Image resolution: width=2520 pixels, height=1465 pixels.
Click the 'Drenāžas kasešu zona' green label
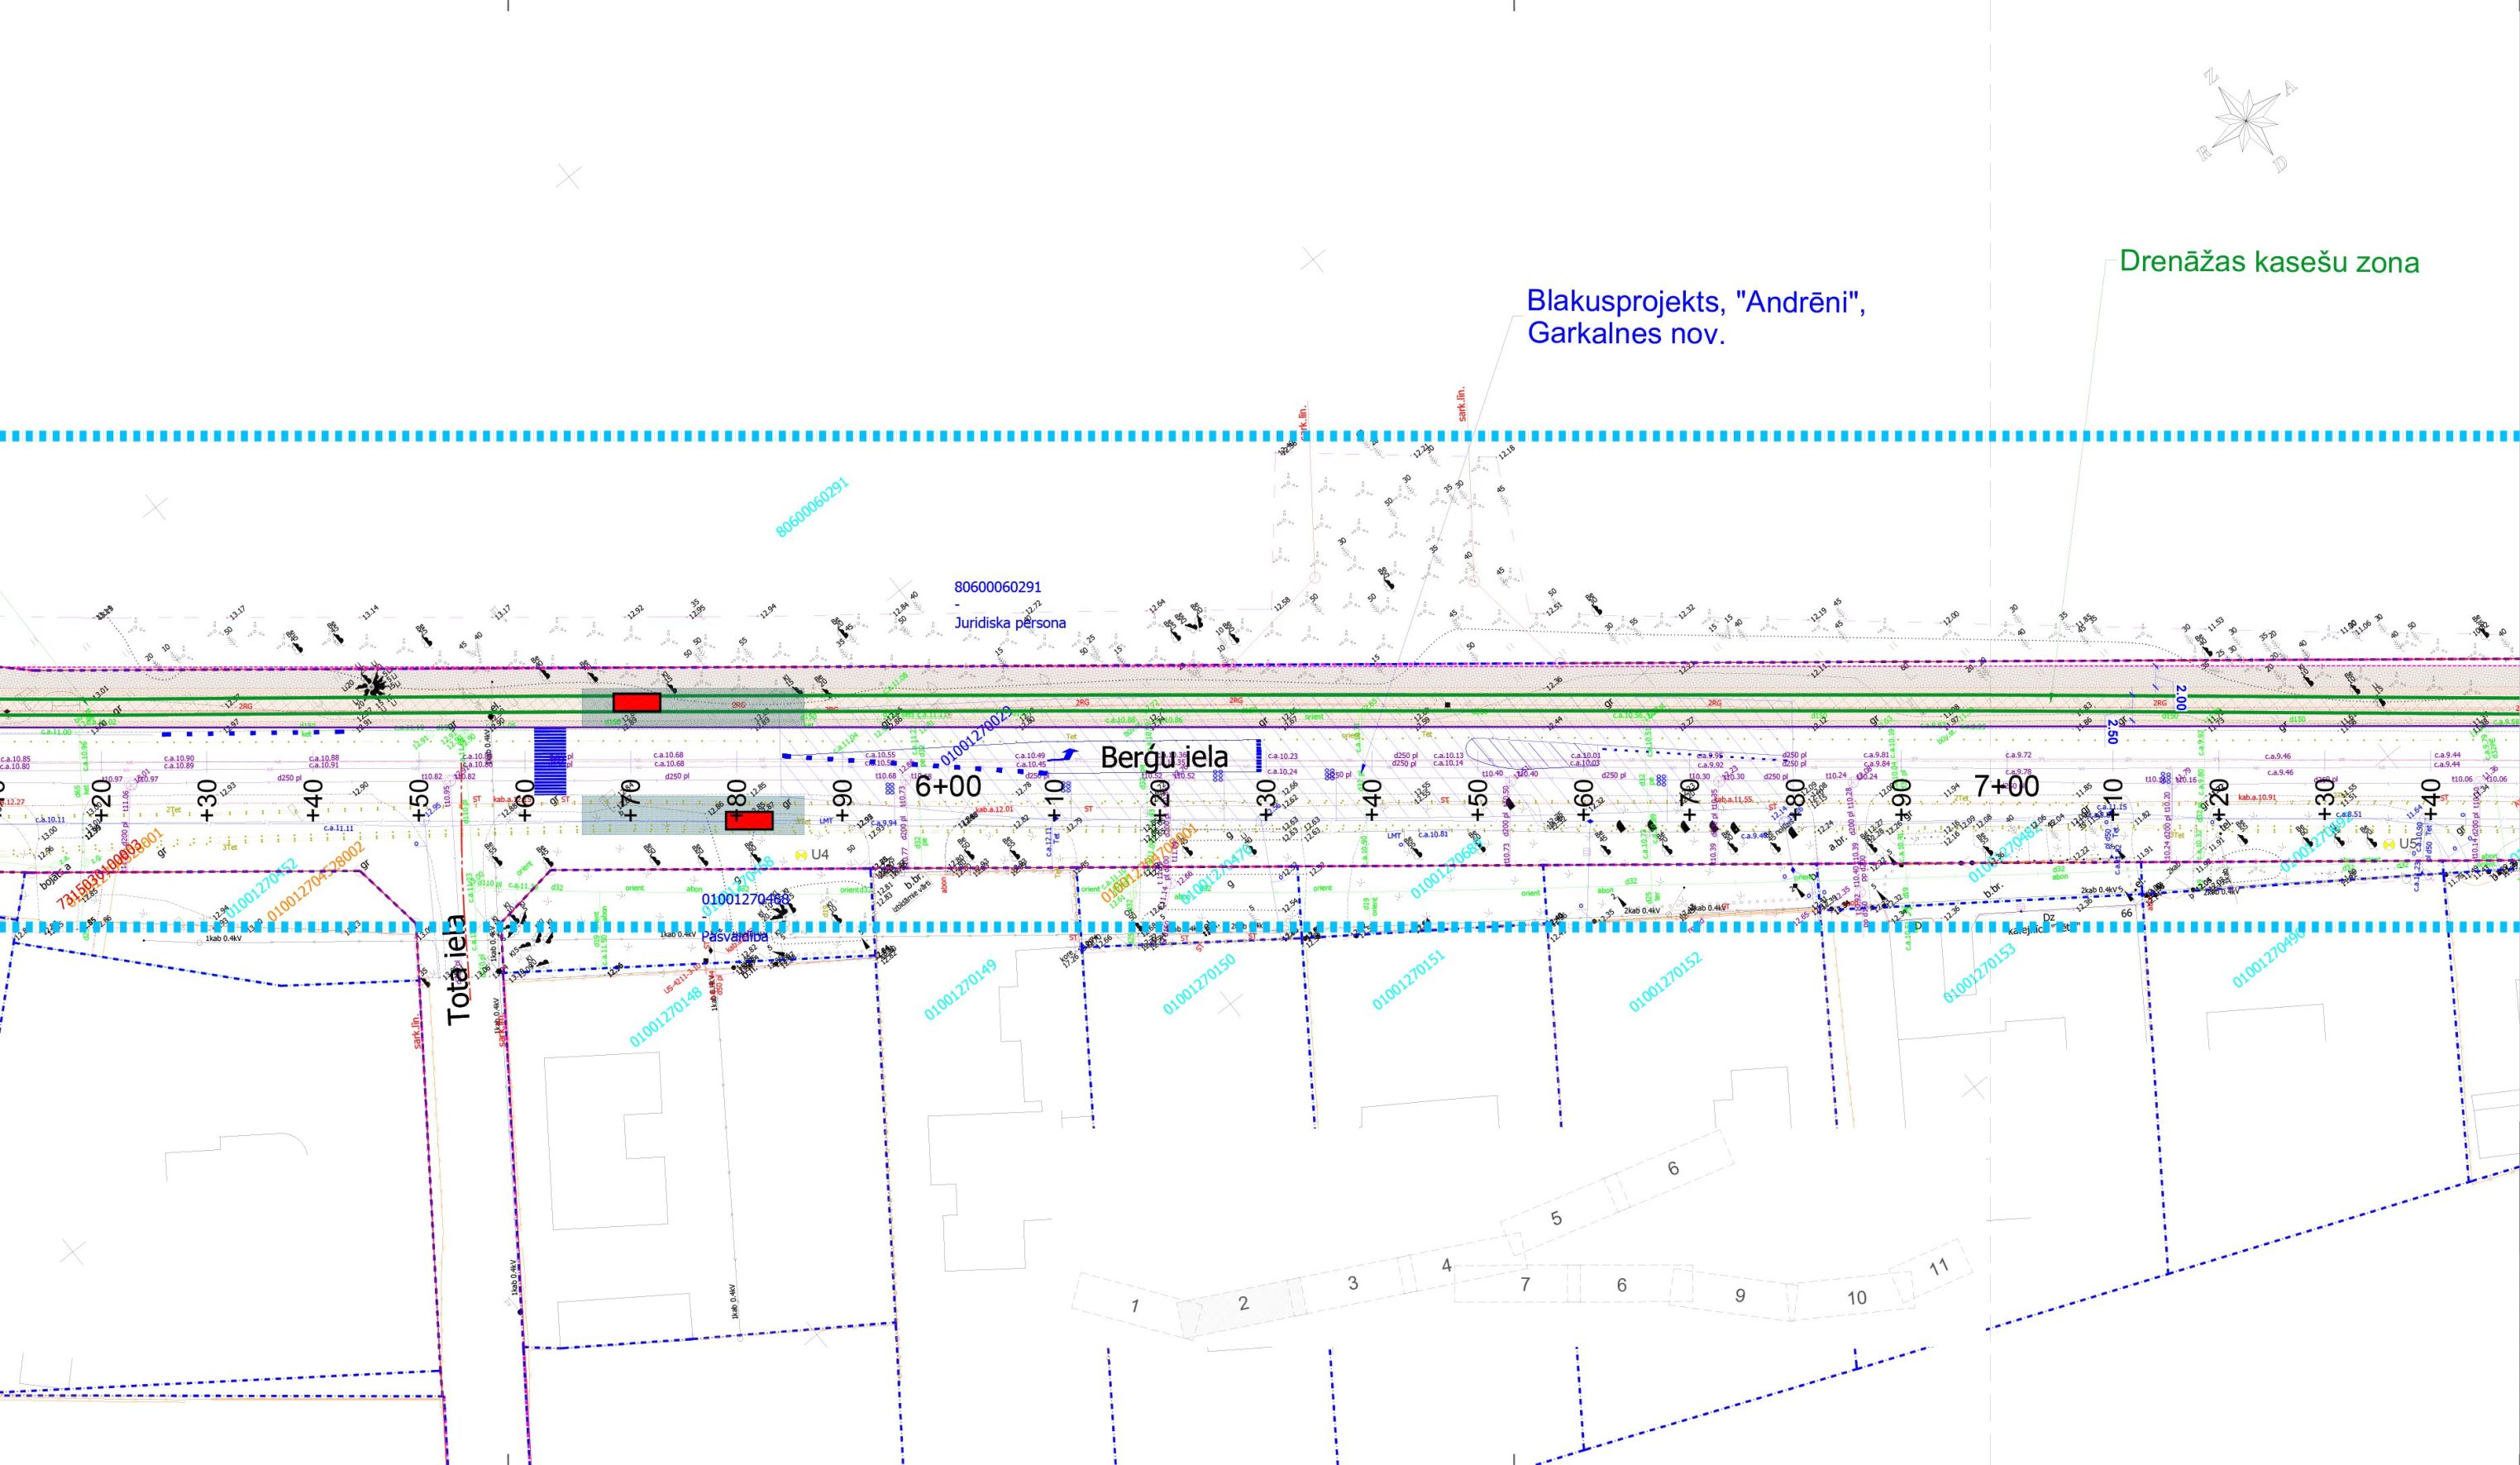(2269, 262)
